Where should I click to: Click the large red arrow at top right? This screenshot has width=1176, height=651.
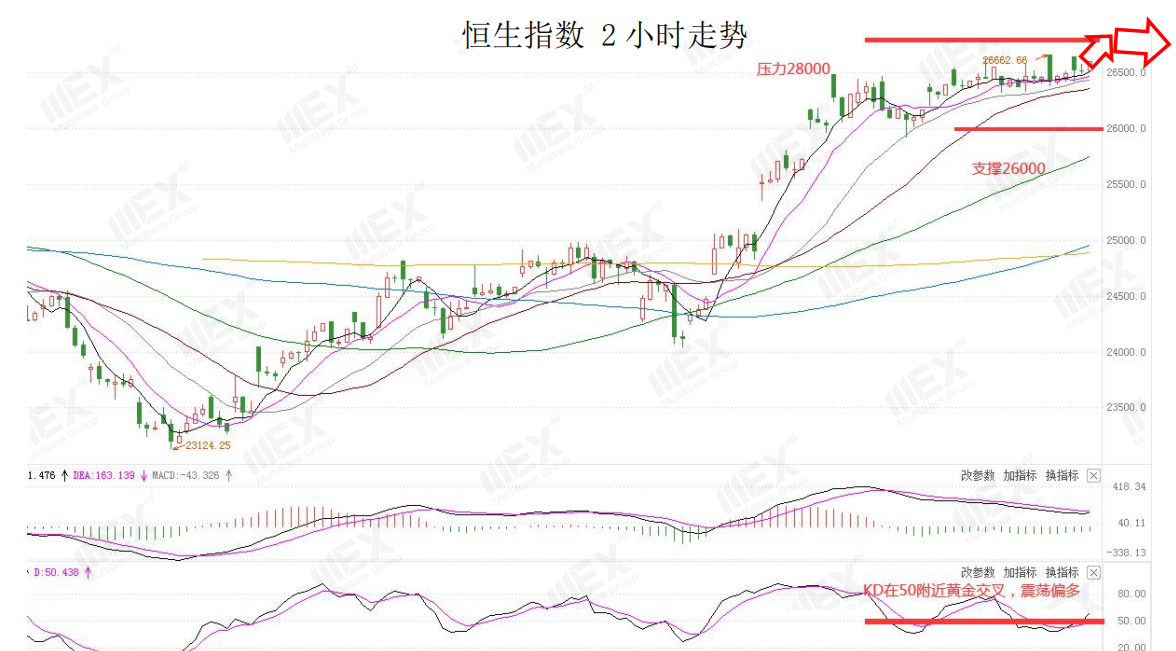(x=1125, y=44)
